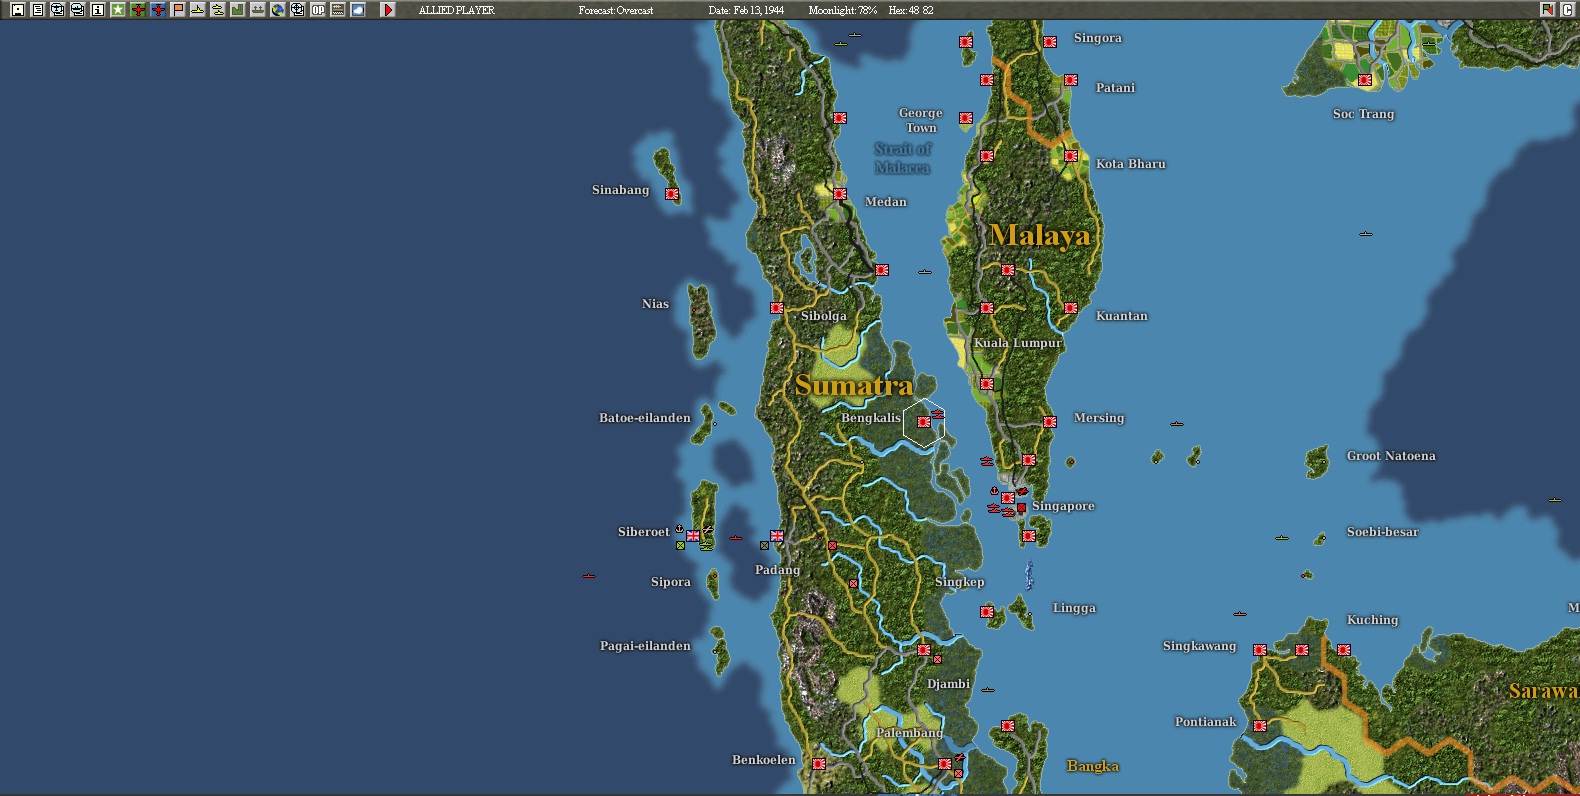Viewport: 1580px width, 796px height.
Task: Click the 'Djambi' map label
Action: [x=948, y=684]
